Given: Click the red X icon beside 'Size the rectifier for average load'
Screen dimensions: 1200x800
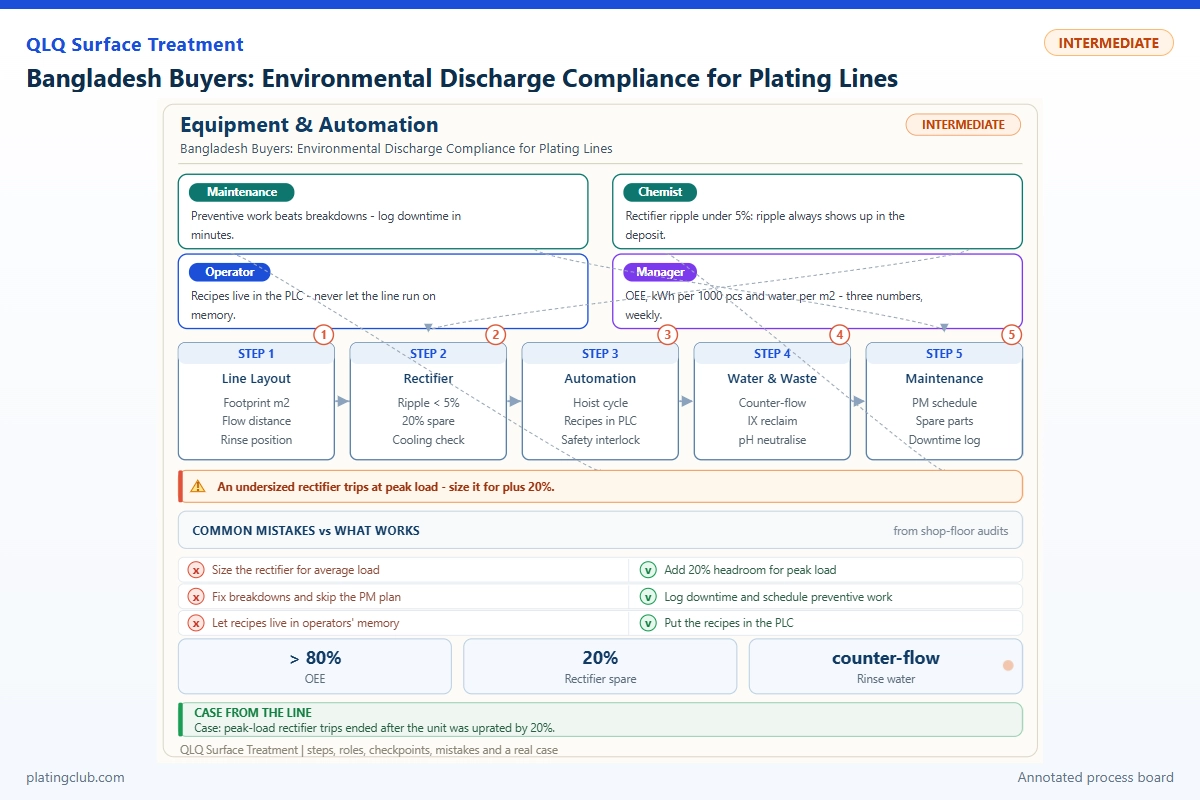Looking at the screenshot, I should pyautogui.click(x=196, y=570).
